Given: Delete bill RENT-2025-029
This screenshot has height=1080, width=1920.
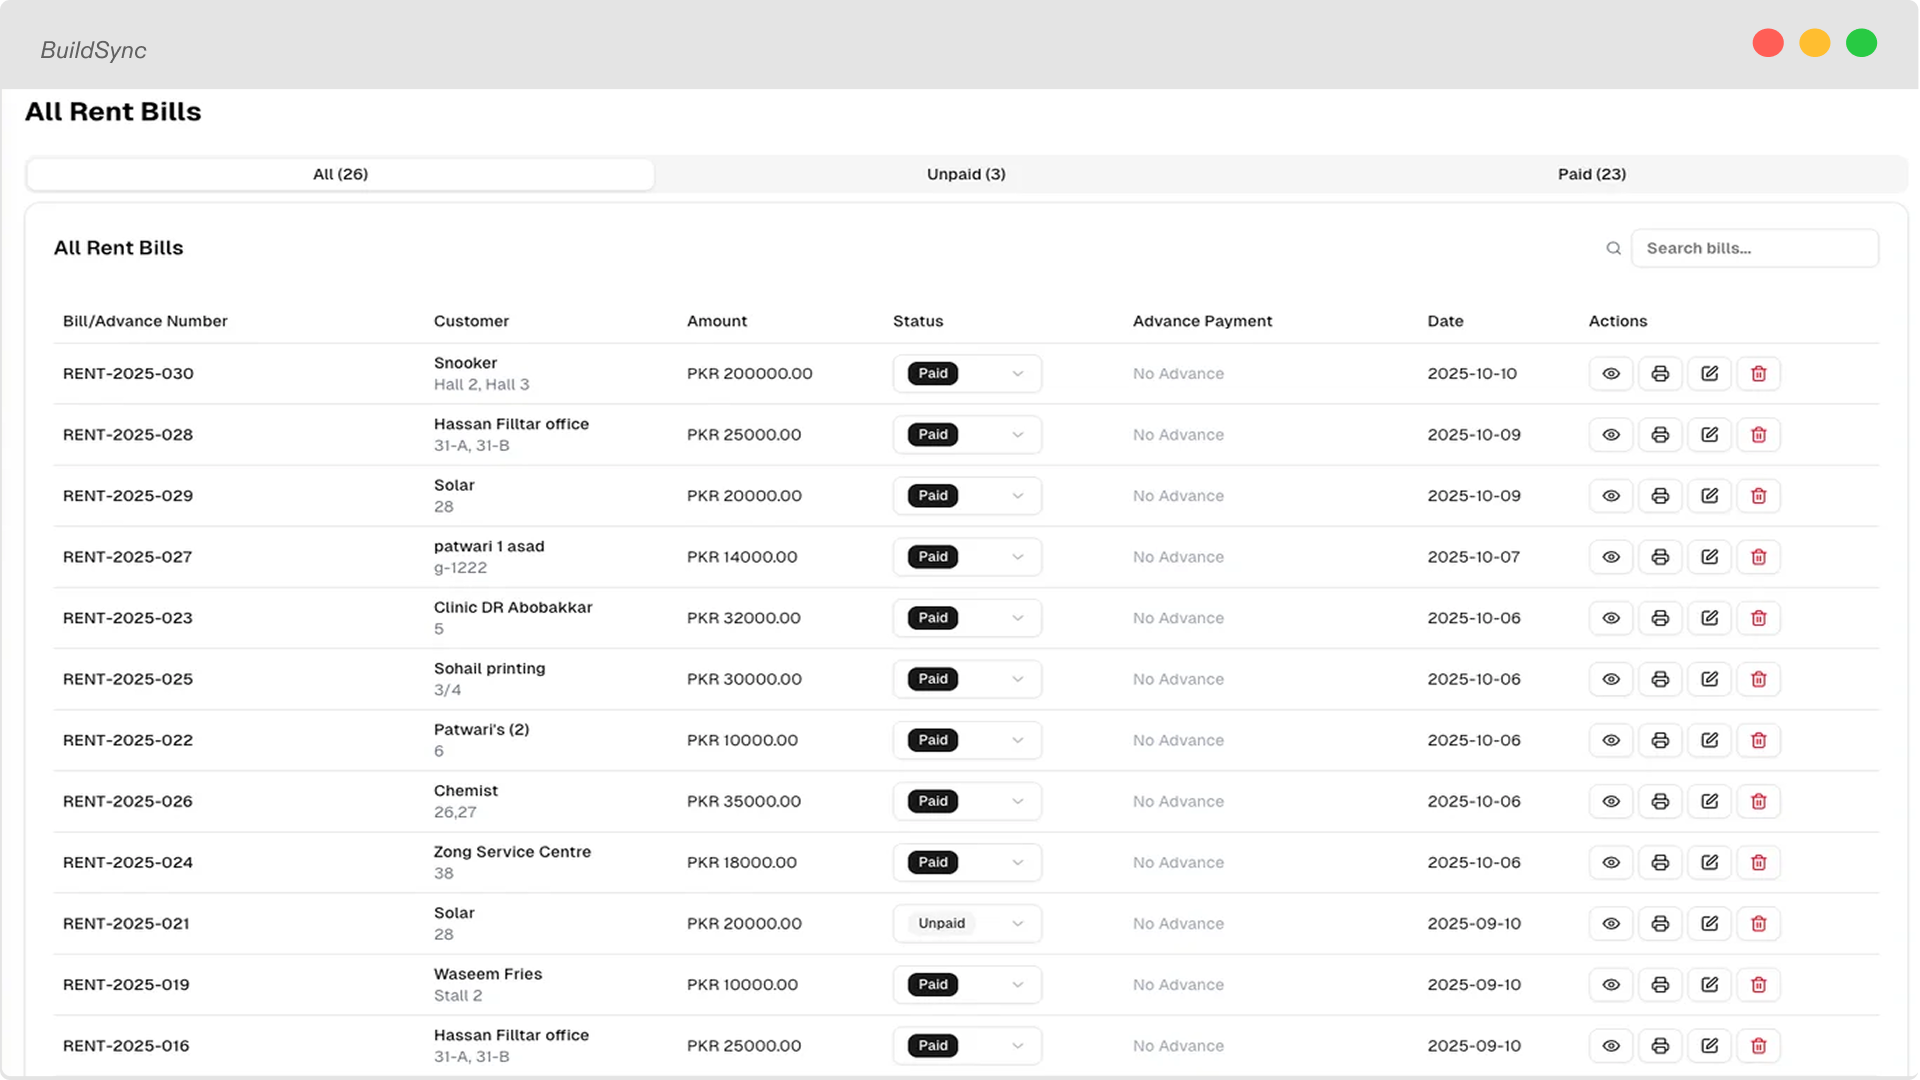Looking at the screenshot, I should coord(1758,495).
